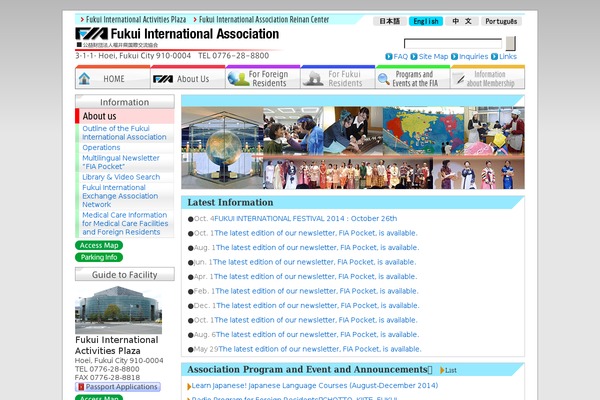Click the arrow icon beside FAQ
Screen dimensions: 600x400
pyautogui.click(x=389, y=57)
